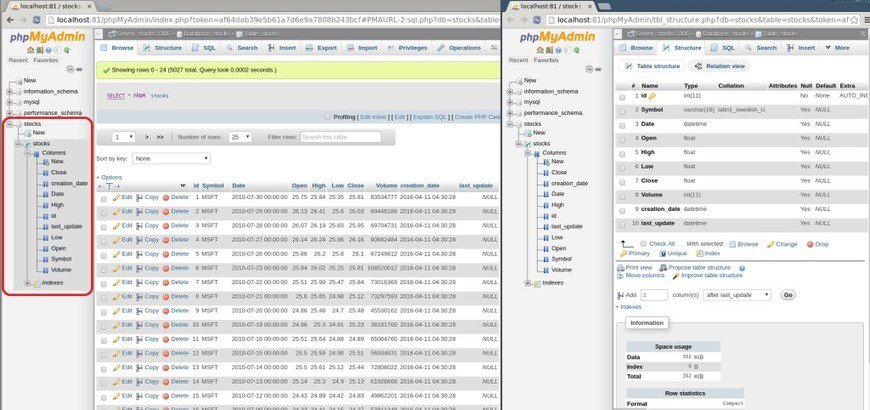Click the Explain SQL link
Viewport: 870px width, 410px height.
(x=430, y=118)
